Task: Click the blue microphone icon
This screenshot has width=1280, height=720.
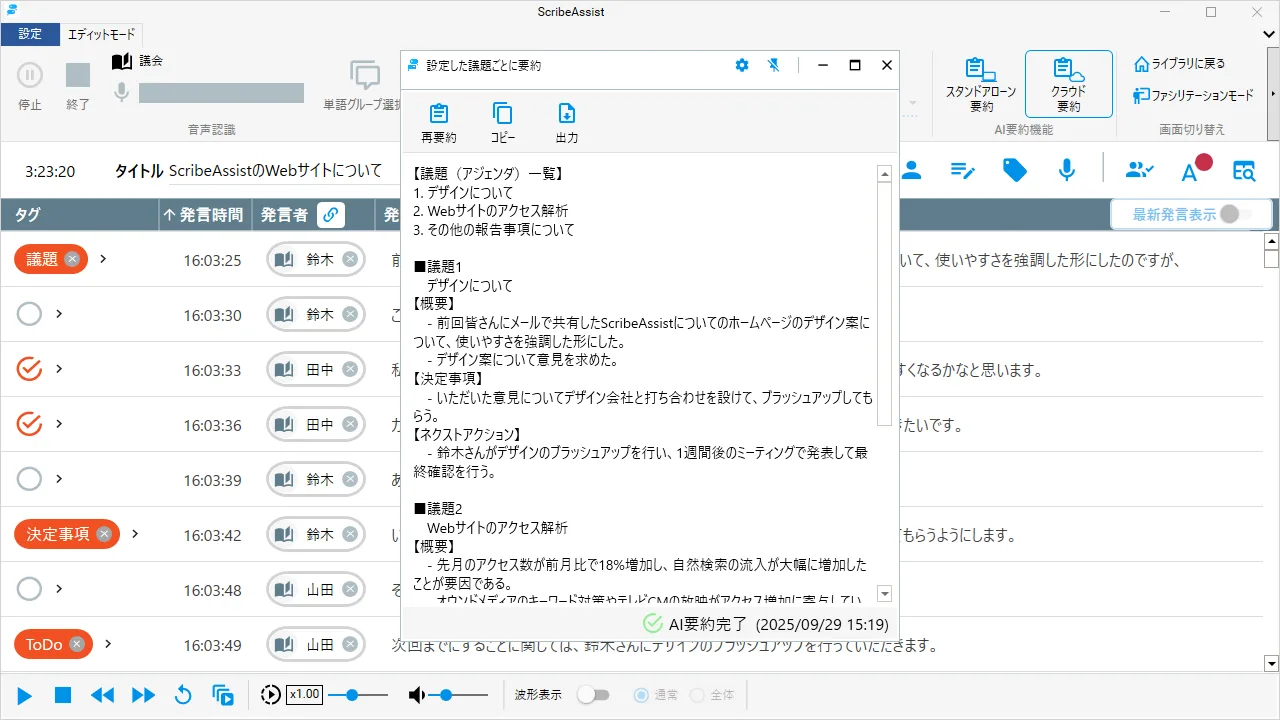Action: [1067, 170]
